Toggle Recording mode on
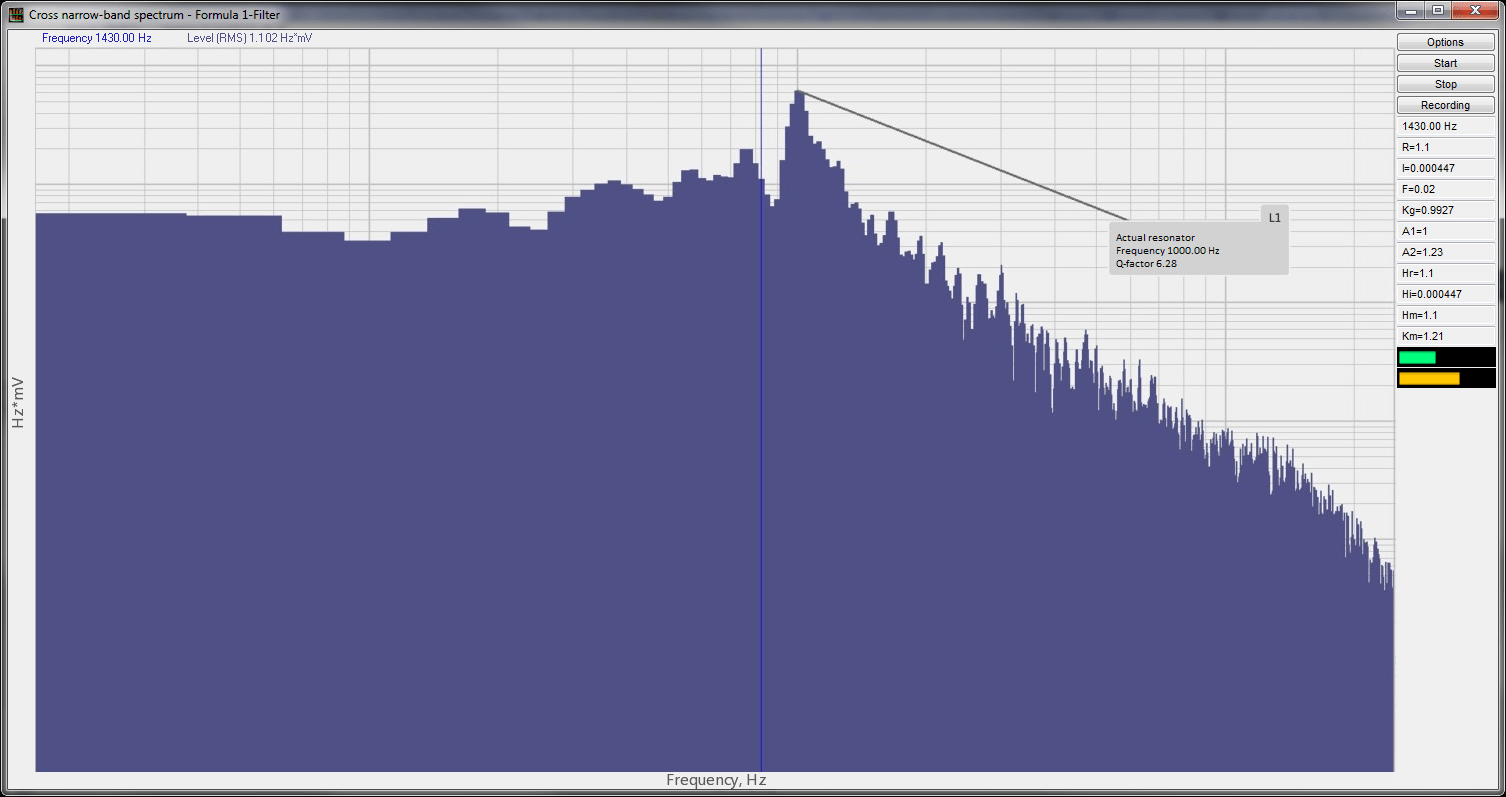 tap(1444, 104)
